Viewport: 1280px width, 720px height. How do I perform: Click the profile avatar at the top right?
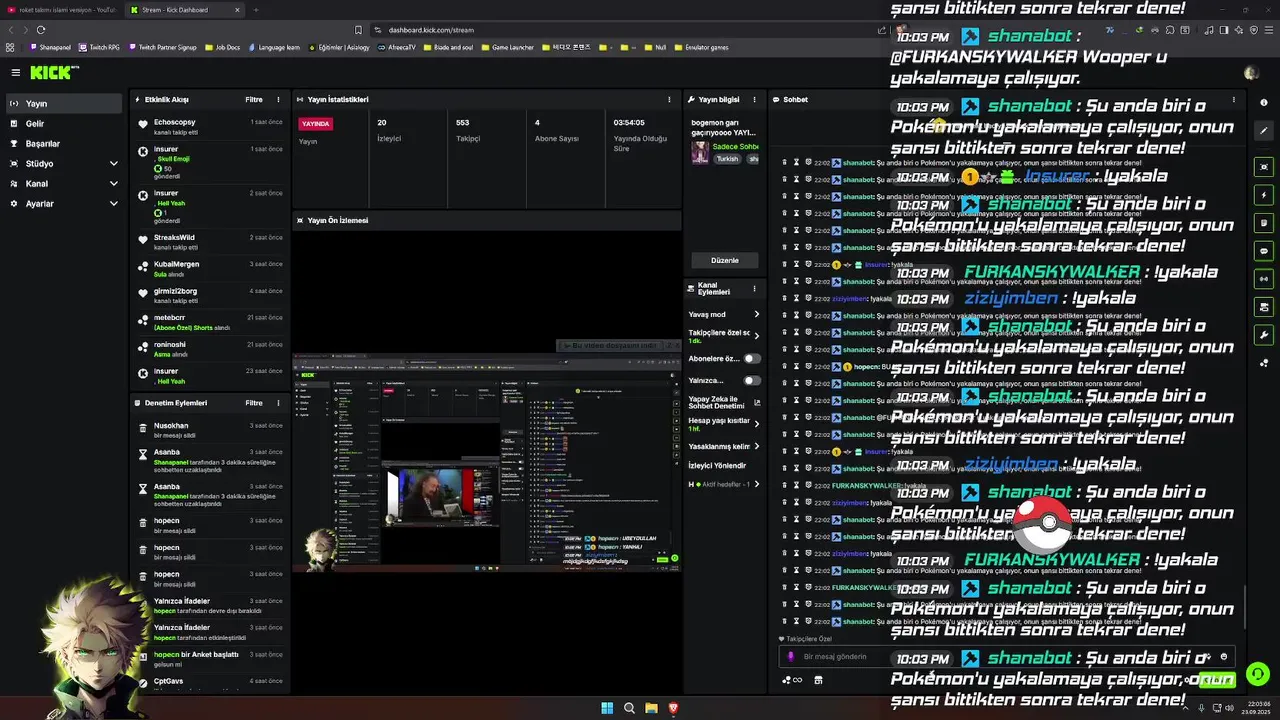[1251, 73]
